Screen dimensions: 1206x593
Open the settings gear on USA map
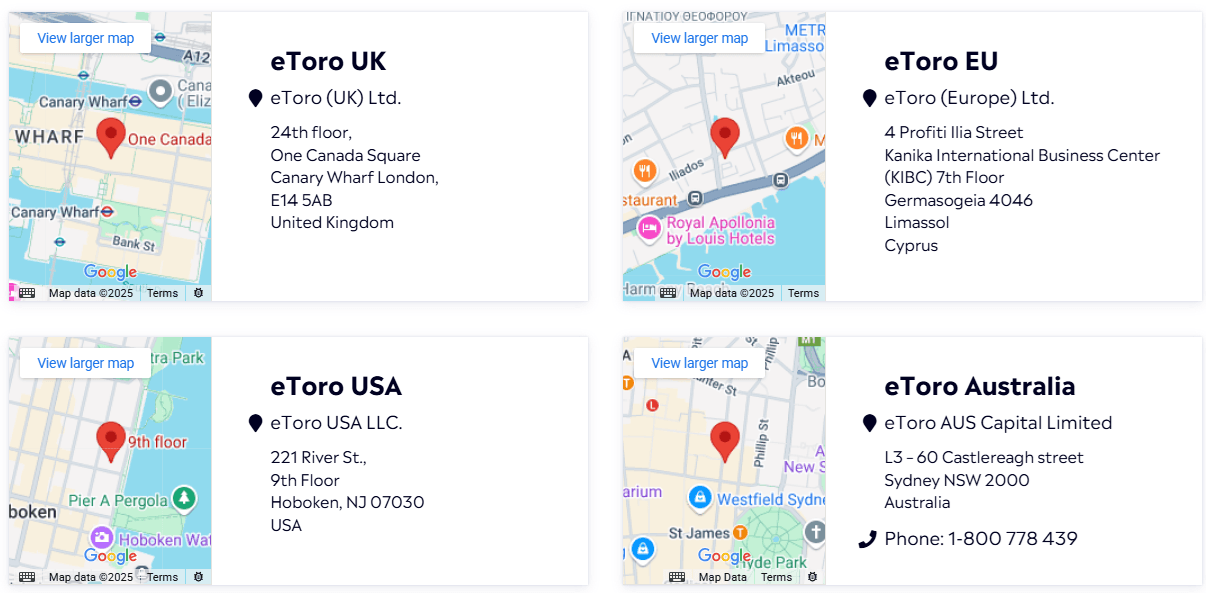pyautogui.click(x=198, y=577)
